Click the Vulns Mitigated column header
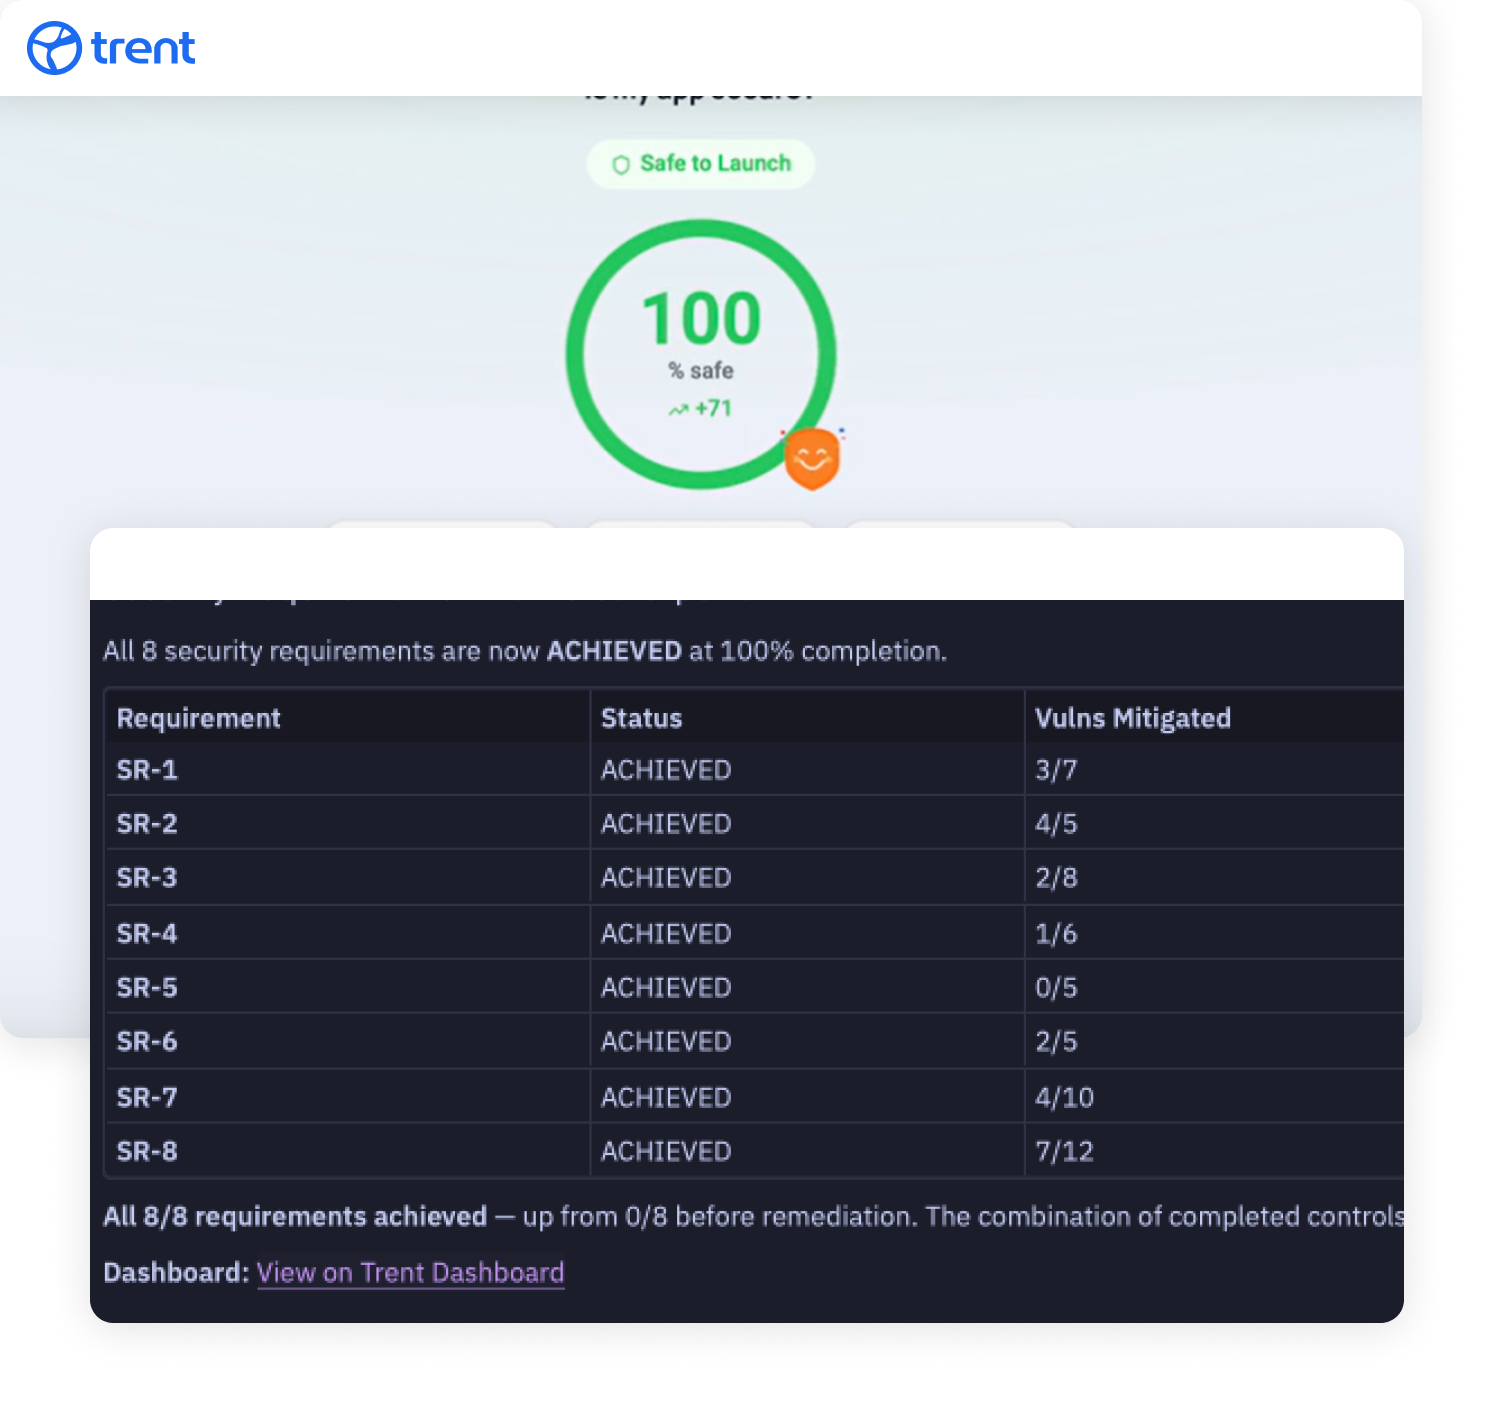This screenshot has width=1500, height=1413. pyautogui.click(x=1132, y=718)
